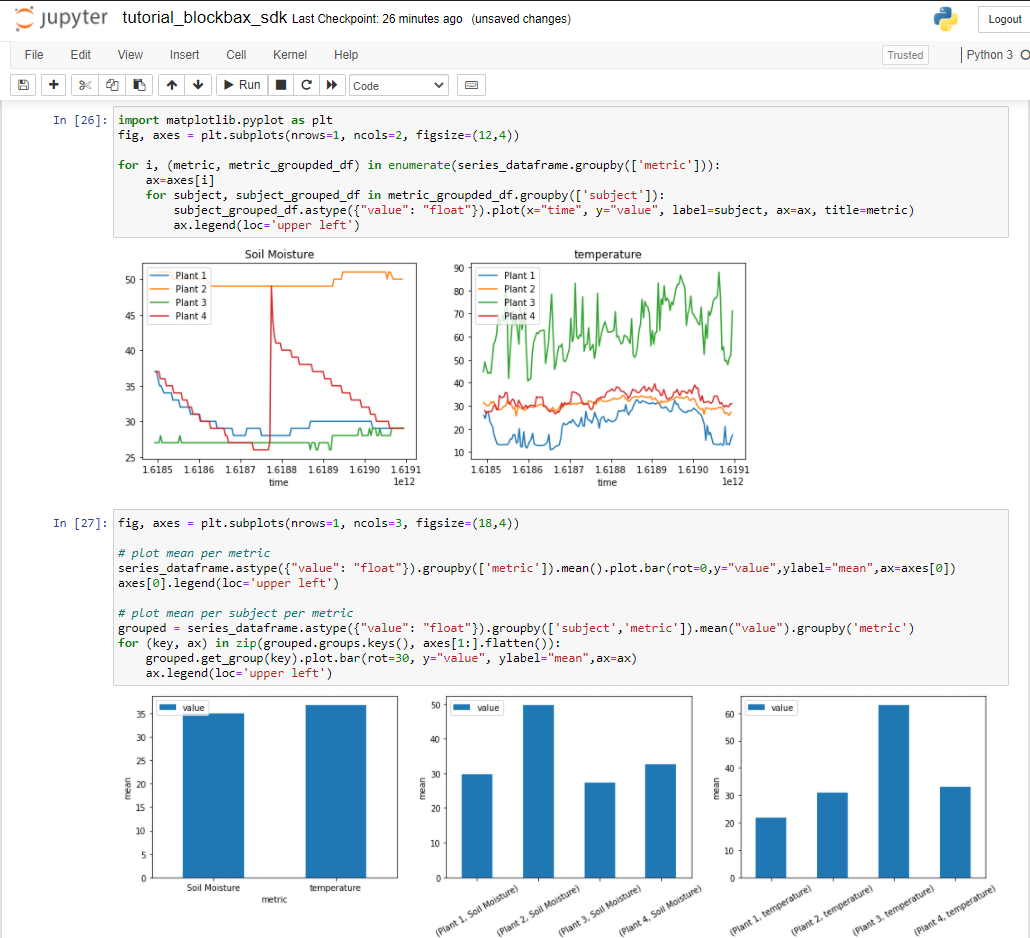Open the command palette keyboard icon
The height and width of the screenshot is (938, 1030).
(x=470, y=84)
